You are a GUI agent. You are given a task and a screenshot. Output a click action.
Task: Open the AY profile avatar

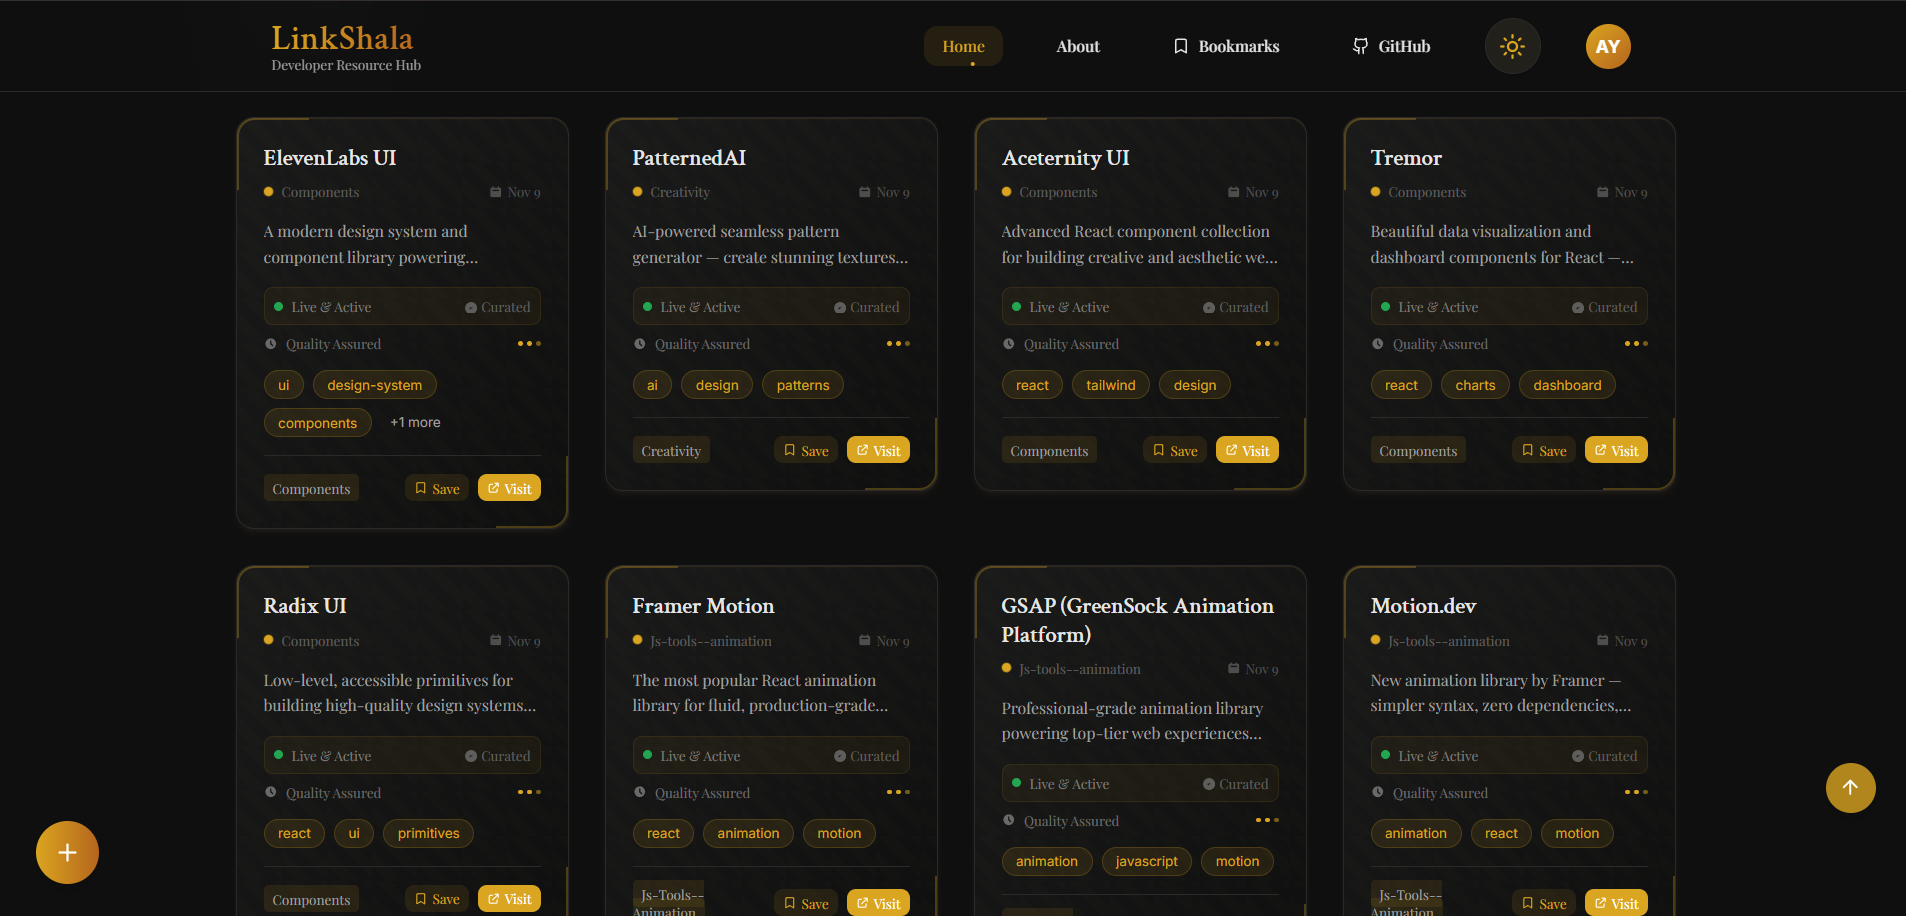(1607, 46)
